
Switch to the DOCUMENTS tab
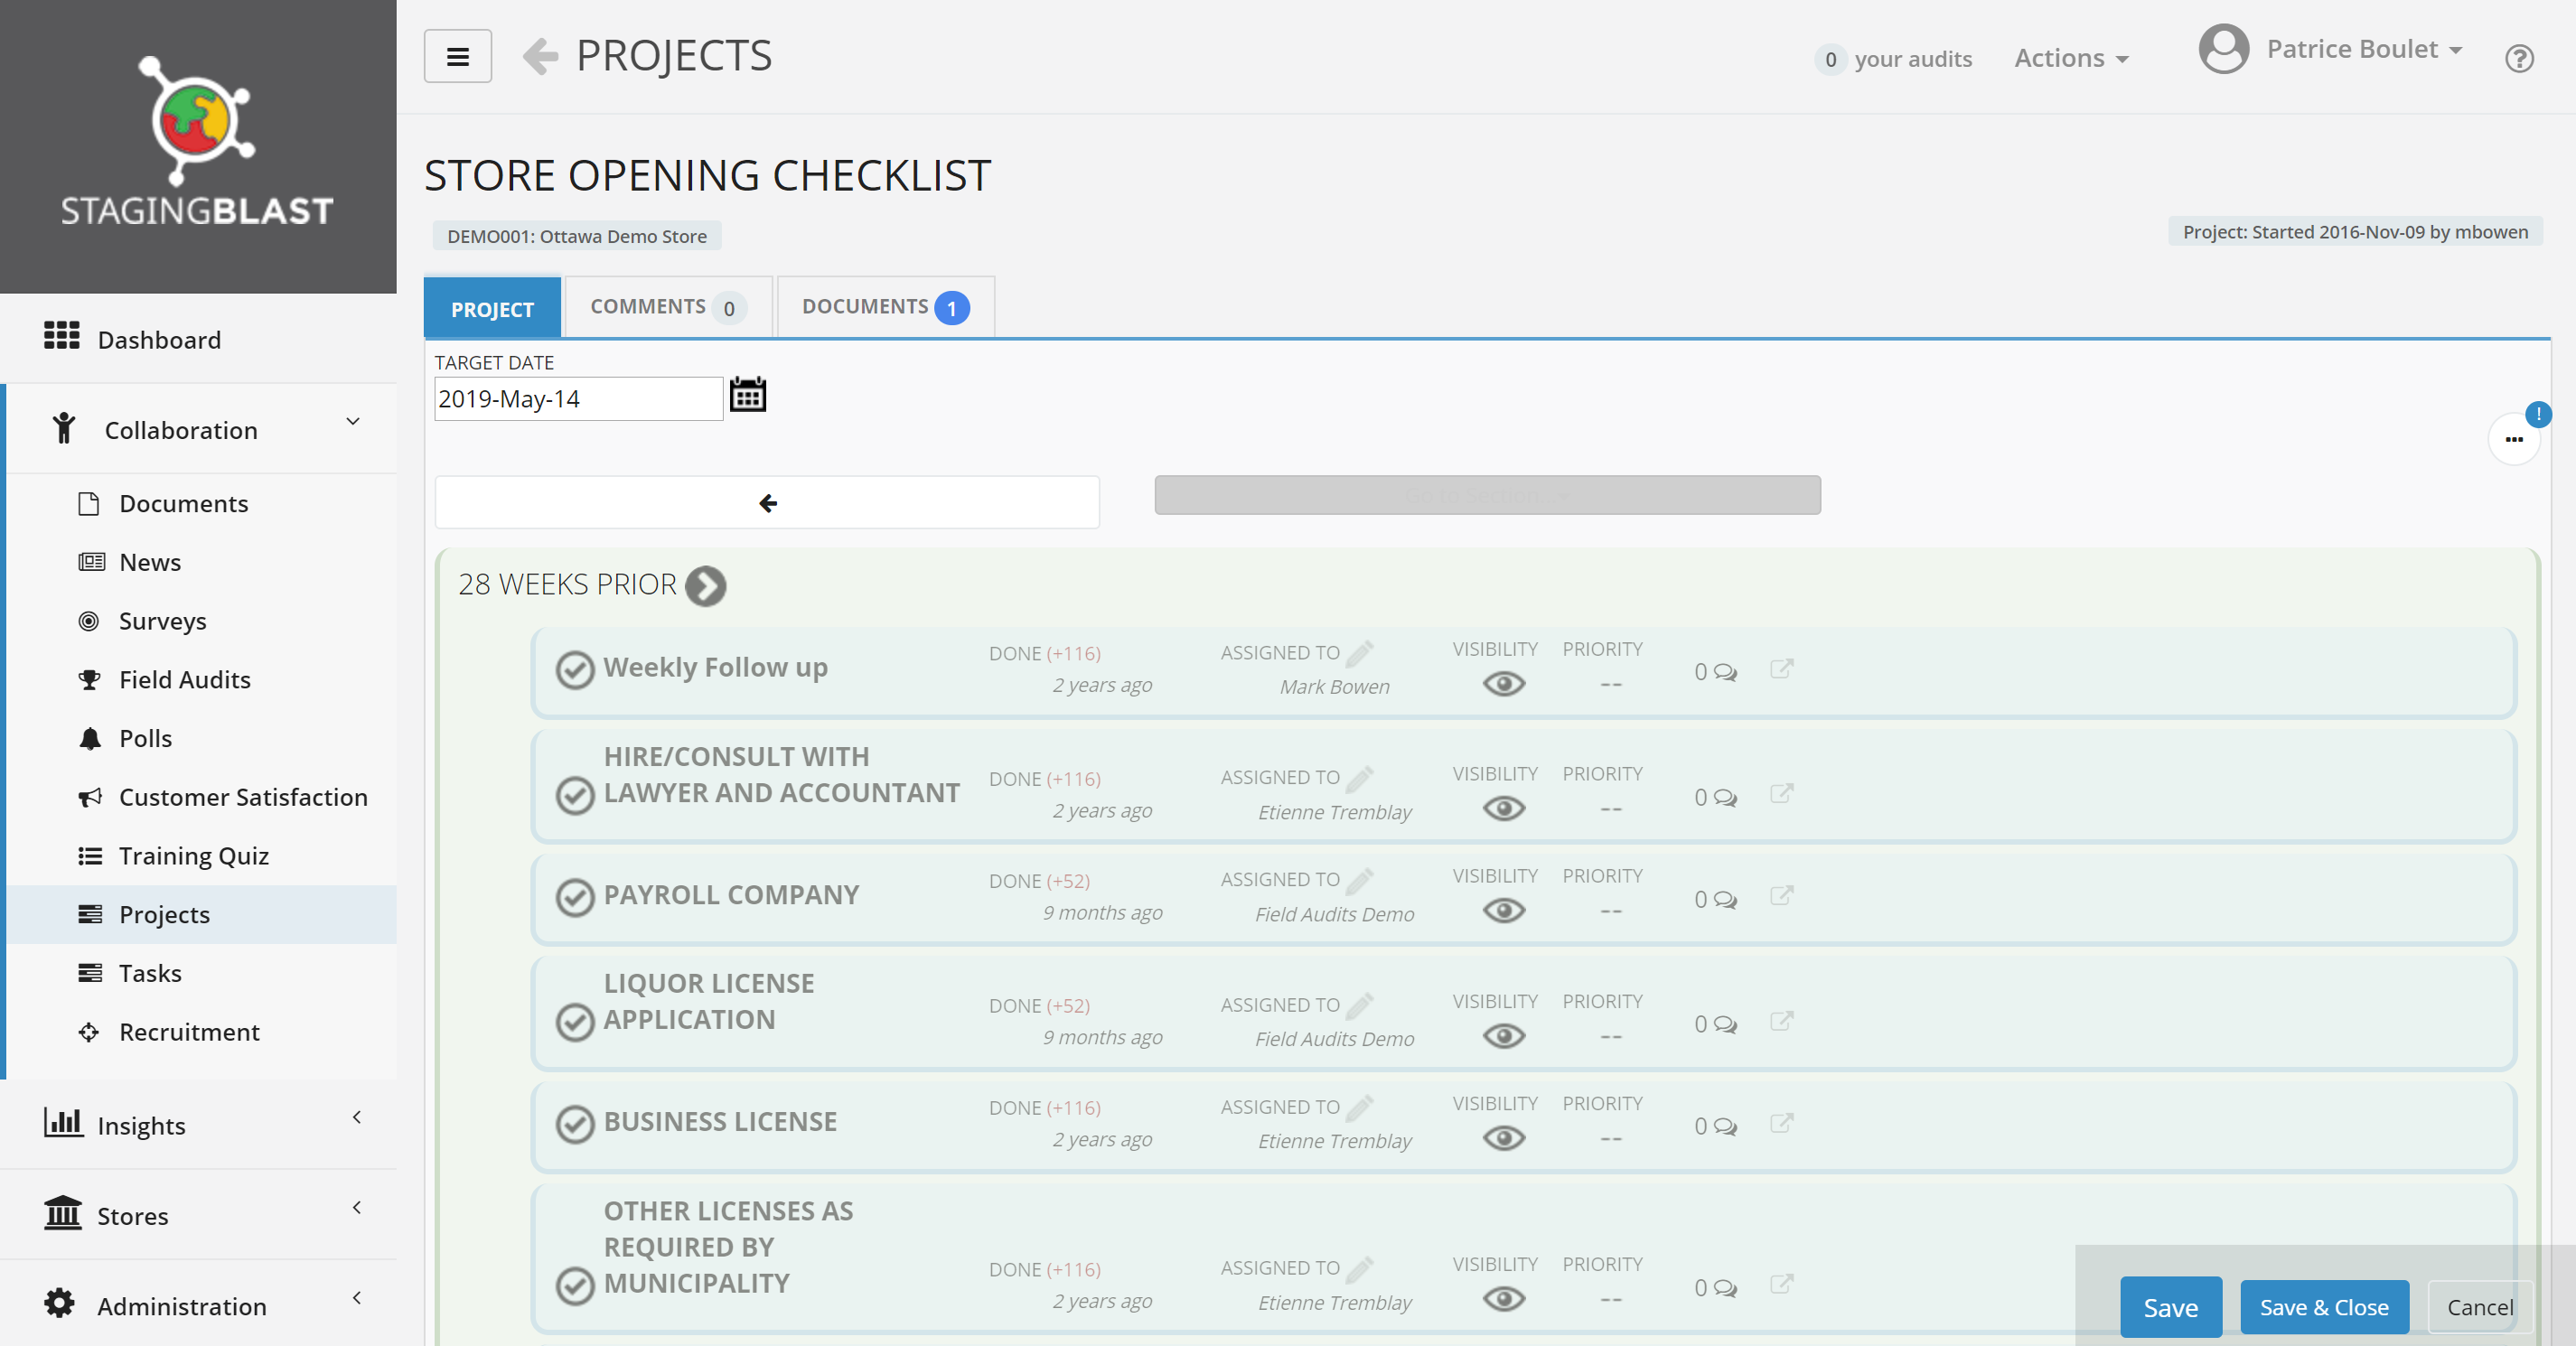click(884, 307)
